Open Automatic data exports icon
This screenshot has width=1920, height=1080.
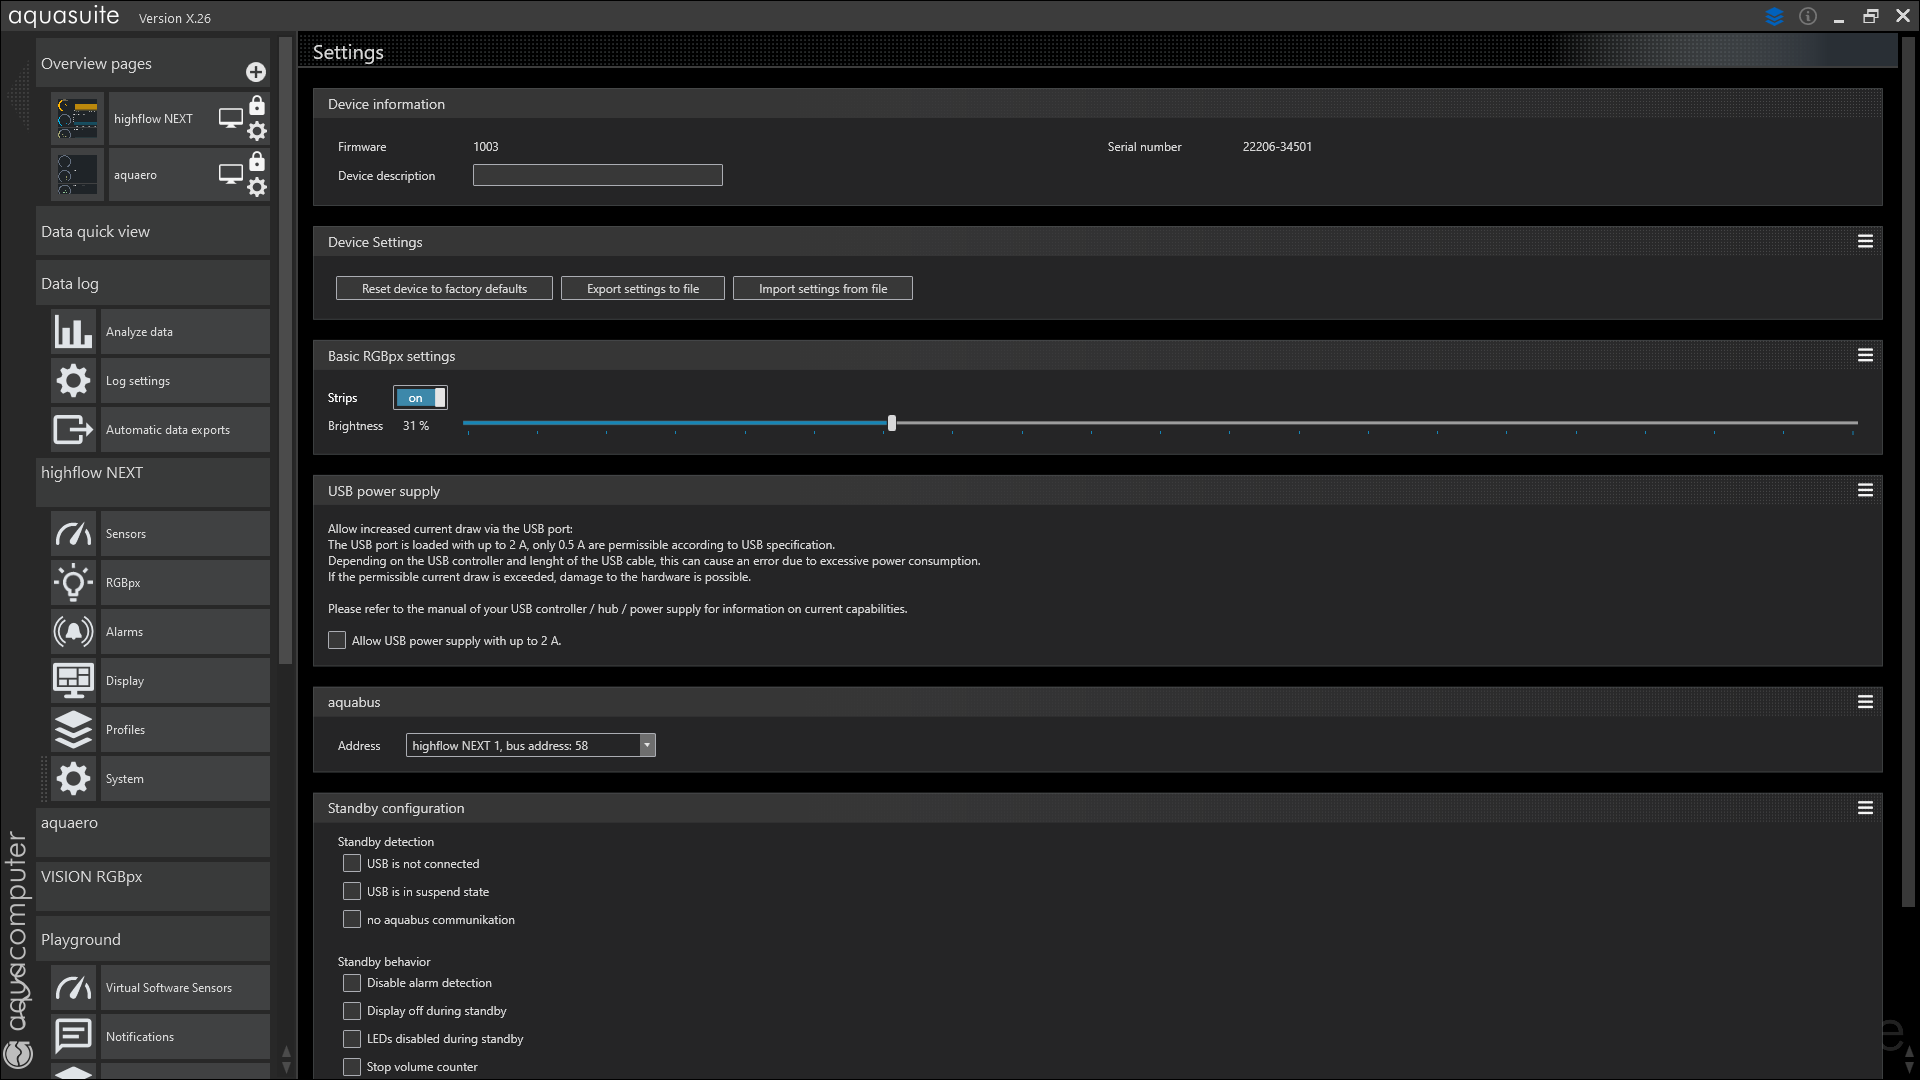point(73,430)
